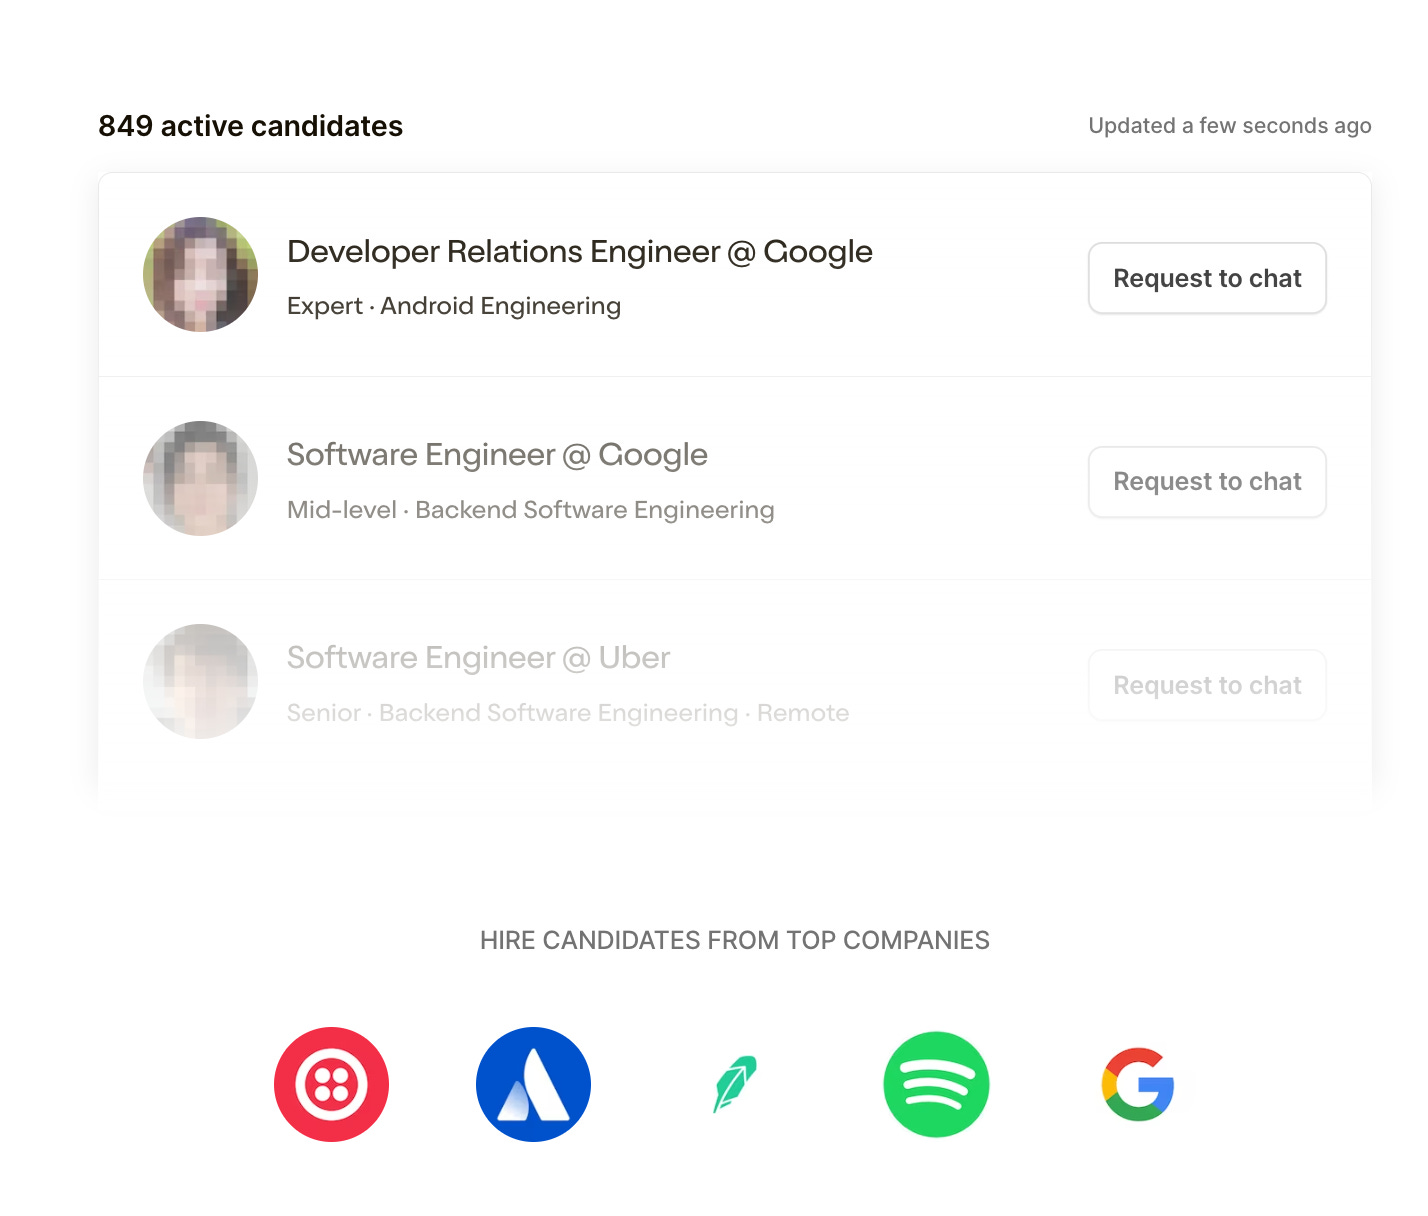Click the faded Request to chat for Uber candidate
The width and height of the screenshot is (1428, 1216).
[1206, 685]
